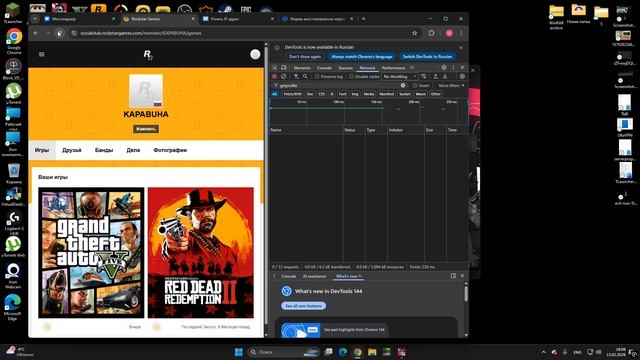The image size is (640, 360).
Task: Open the Grand Theft Auto V cover
Action: coord(91,253)
